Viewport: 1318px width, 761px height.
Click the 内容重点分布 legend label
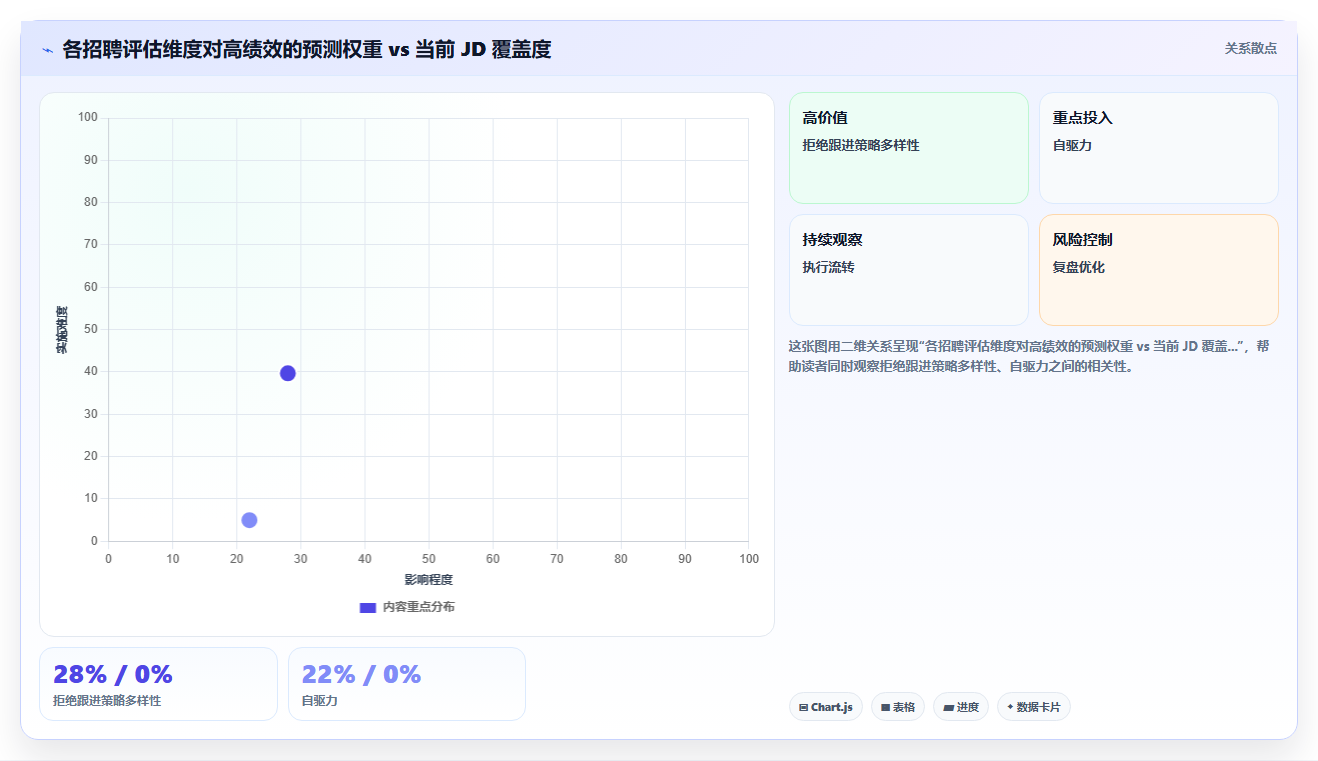418,607
